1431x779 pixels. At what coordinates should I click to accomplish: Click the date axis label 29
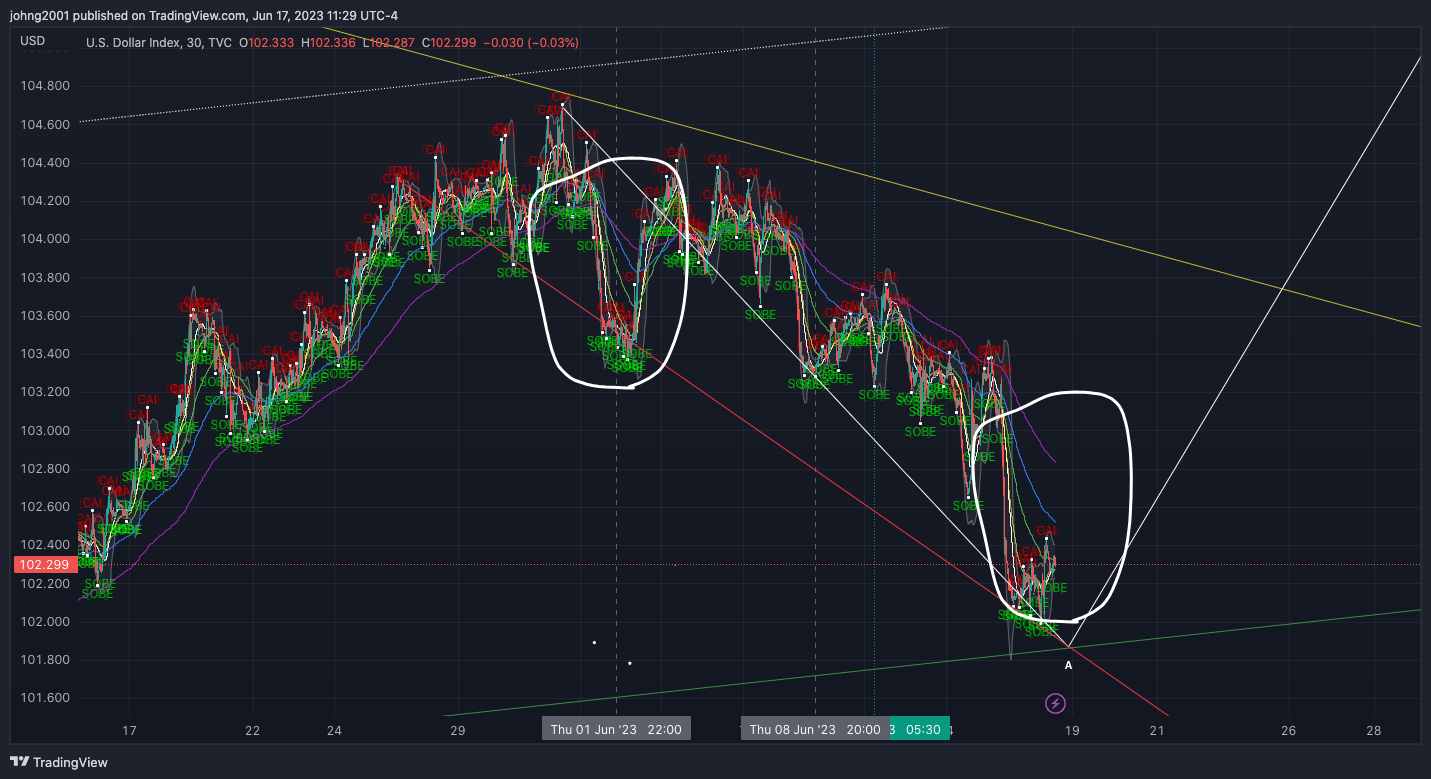pos(457,731)
